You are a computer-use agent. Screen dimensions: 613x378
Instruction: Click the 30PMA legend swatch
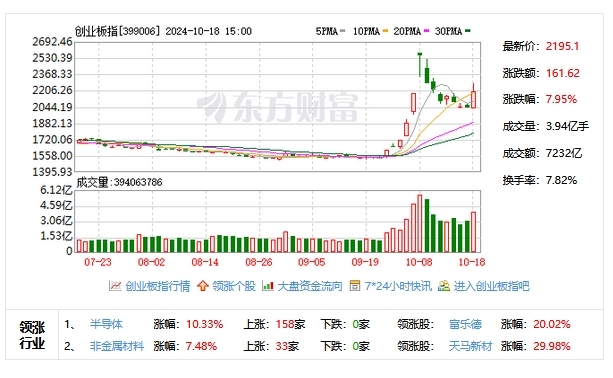click(468, 31)
